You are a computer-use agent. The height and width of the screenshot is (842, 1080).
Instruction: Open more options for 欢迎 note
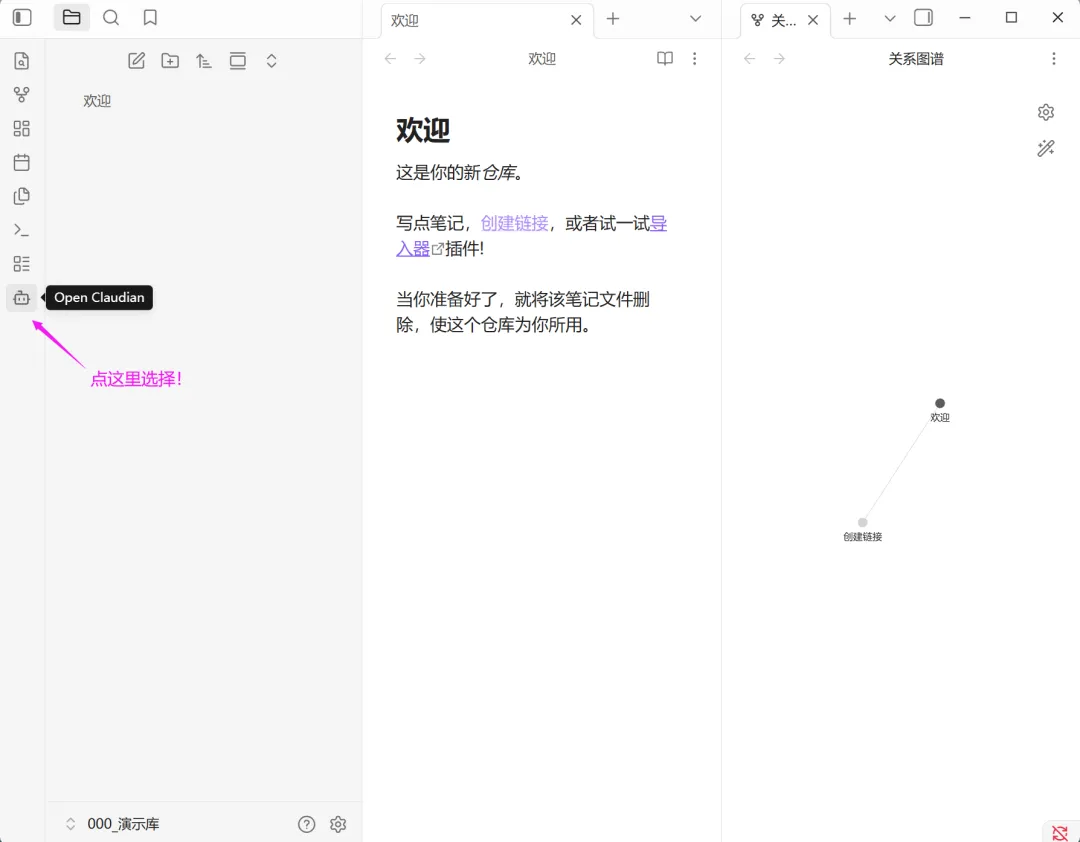[694, 59]
